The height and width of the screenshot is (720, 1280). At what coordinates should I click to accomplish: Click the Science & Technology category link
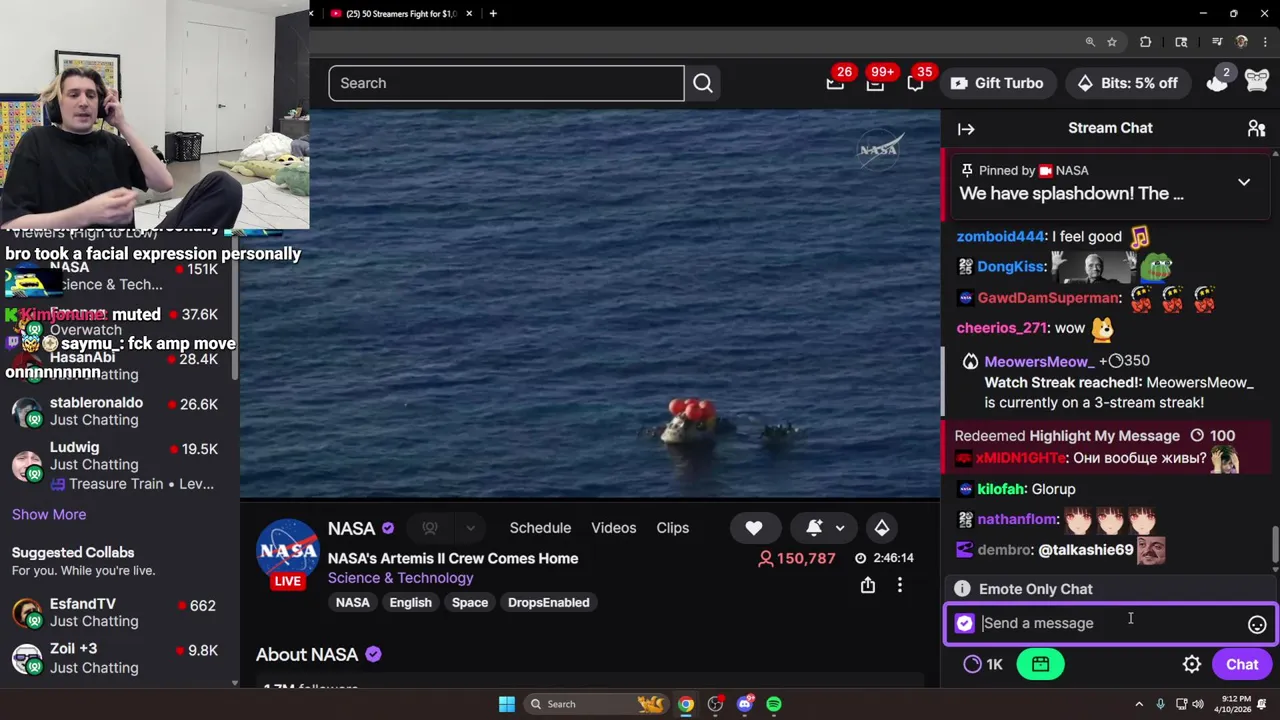click(400, 578)
